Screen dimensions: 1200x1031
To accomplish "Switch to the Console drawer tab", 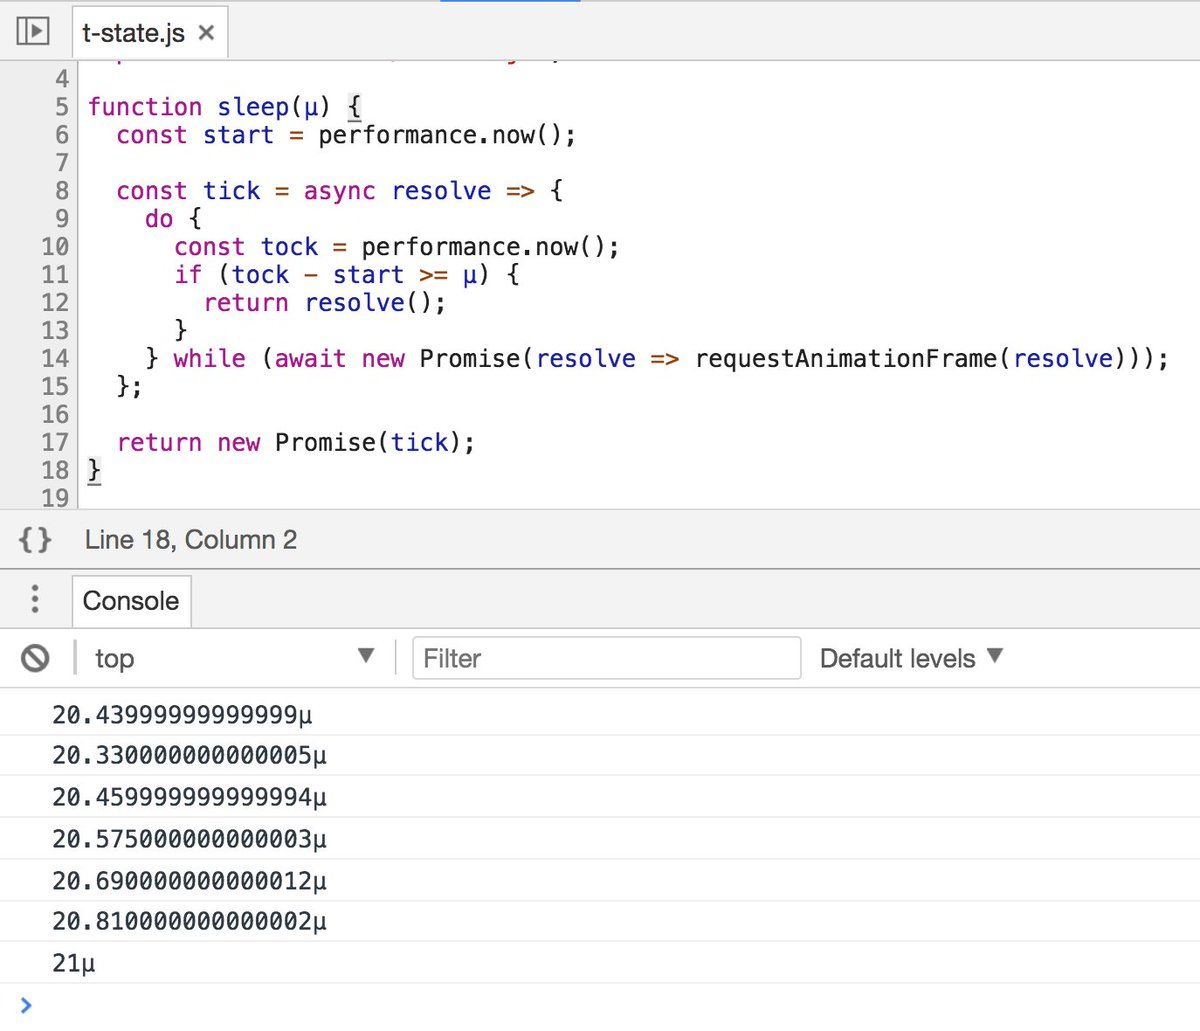I will point(131,600).
